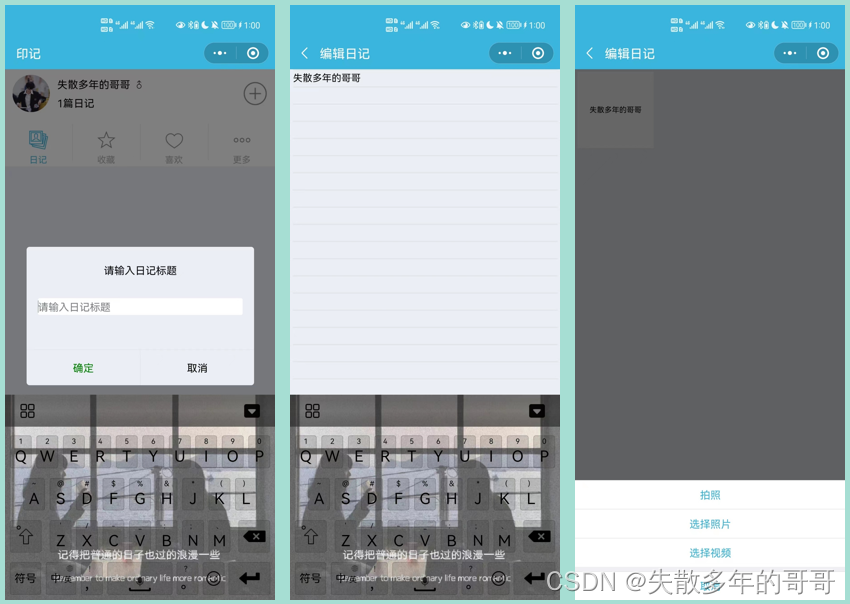The image size is (850, 604).
Task: Tap the circle close icon on middle screen
Action: coord(538,53)
